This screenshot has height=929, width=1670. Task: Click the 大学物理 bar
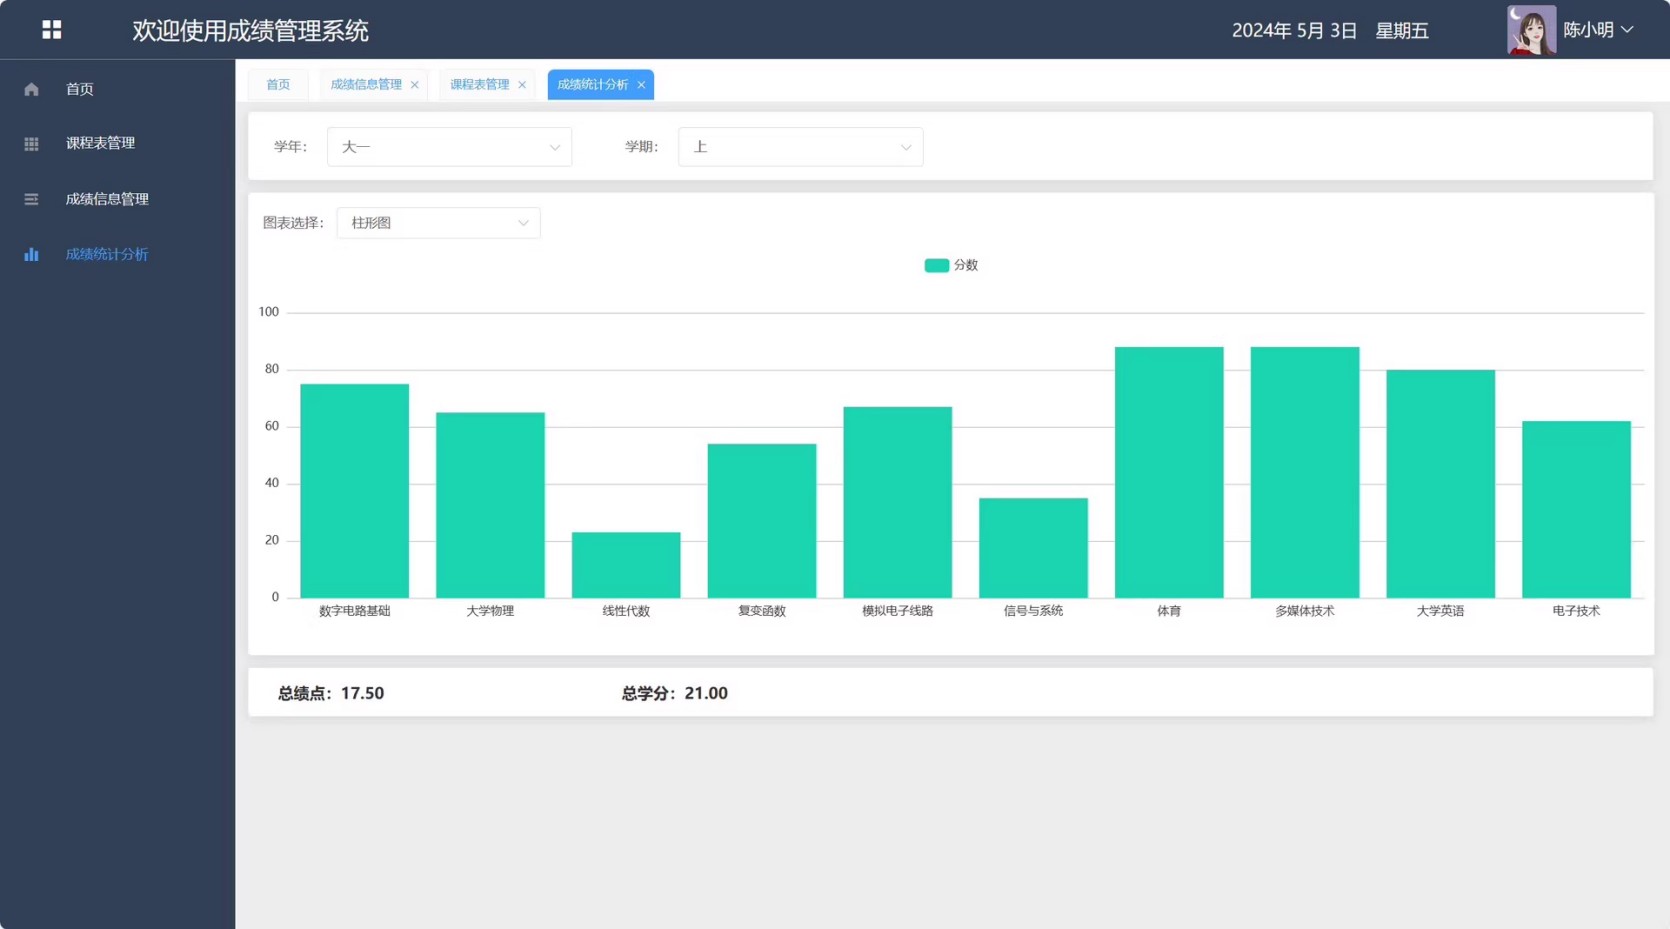pyautogui.click(x=490, y=505)
